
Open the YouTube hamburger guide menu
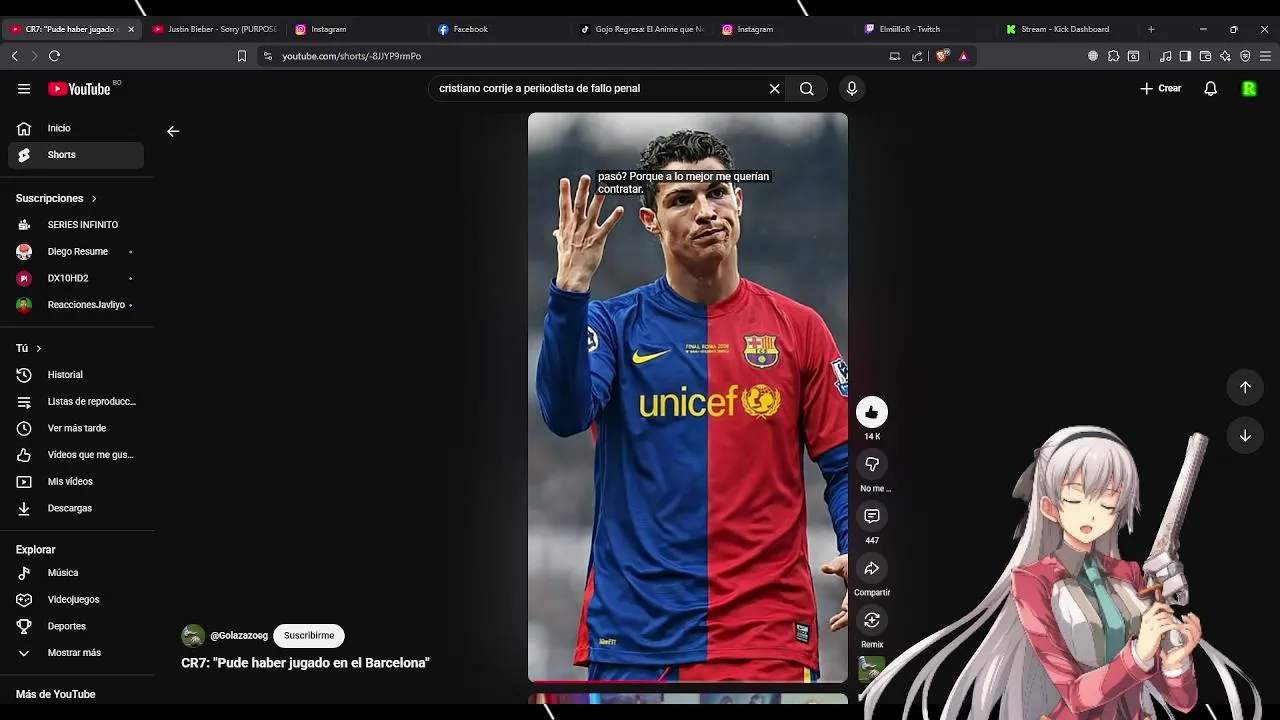pos(24,89)
